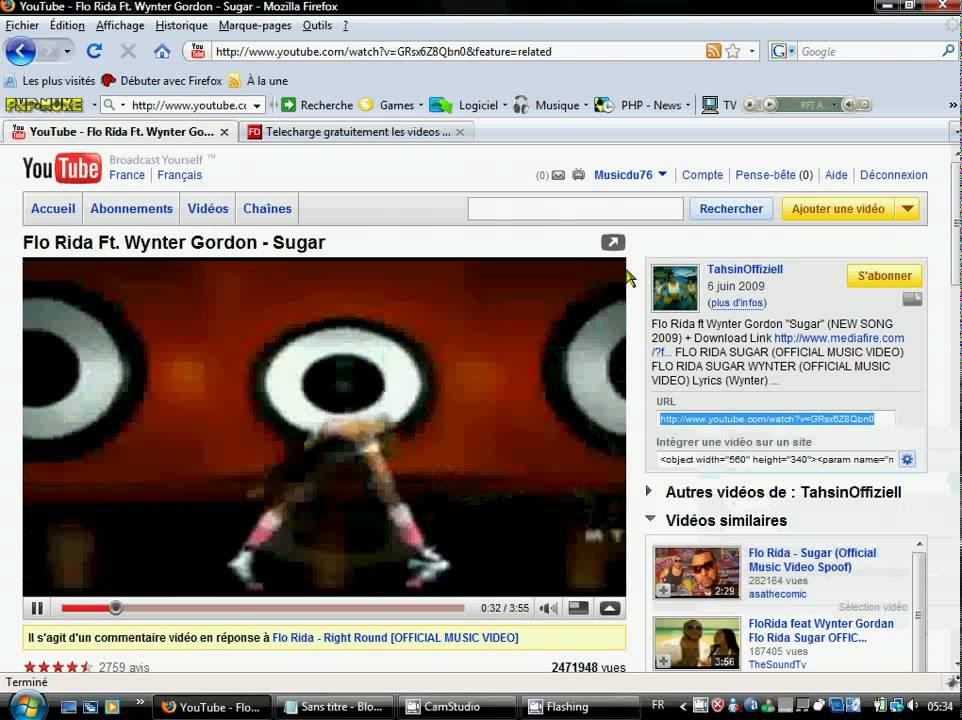962x720 pixels.
Task: Open Flo Rida - Right Round video link
Action: [395, 638]
